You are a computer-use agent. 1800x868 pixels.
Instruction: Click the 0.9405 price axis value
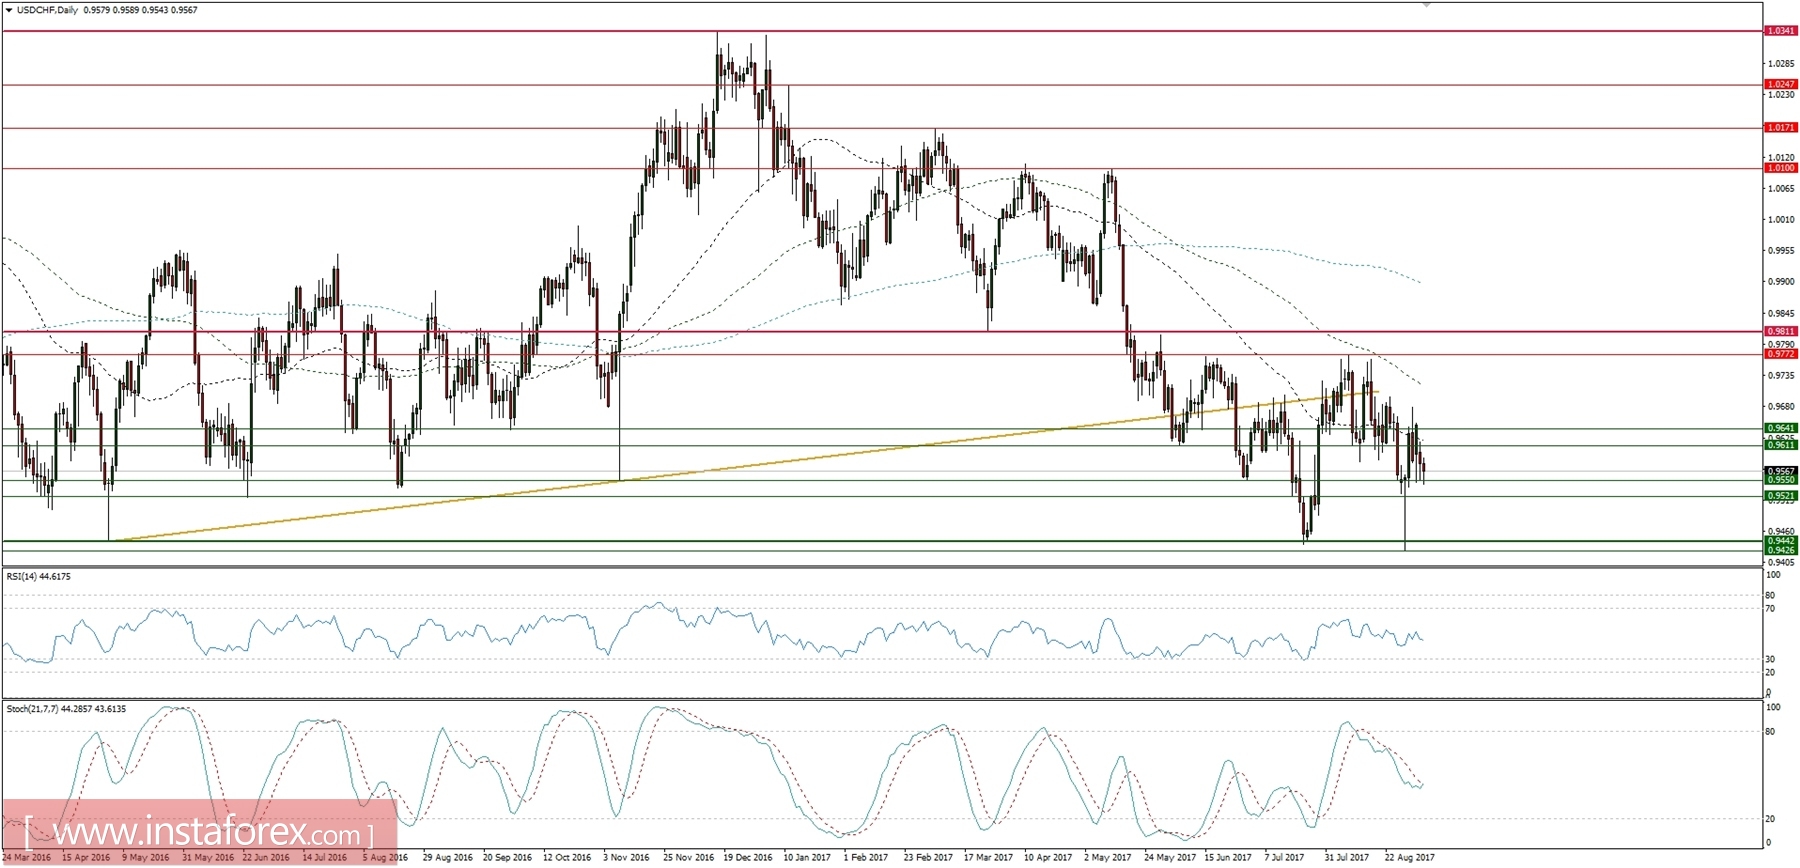1781,563
